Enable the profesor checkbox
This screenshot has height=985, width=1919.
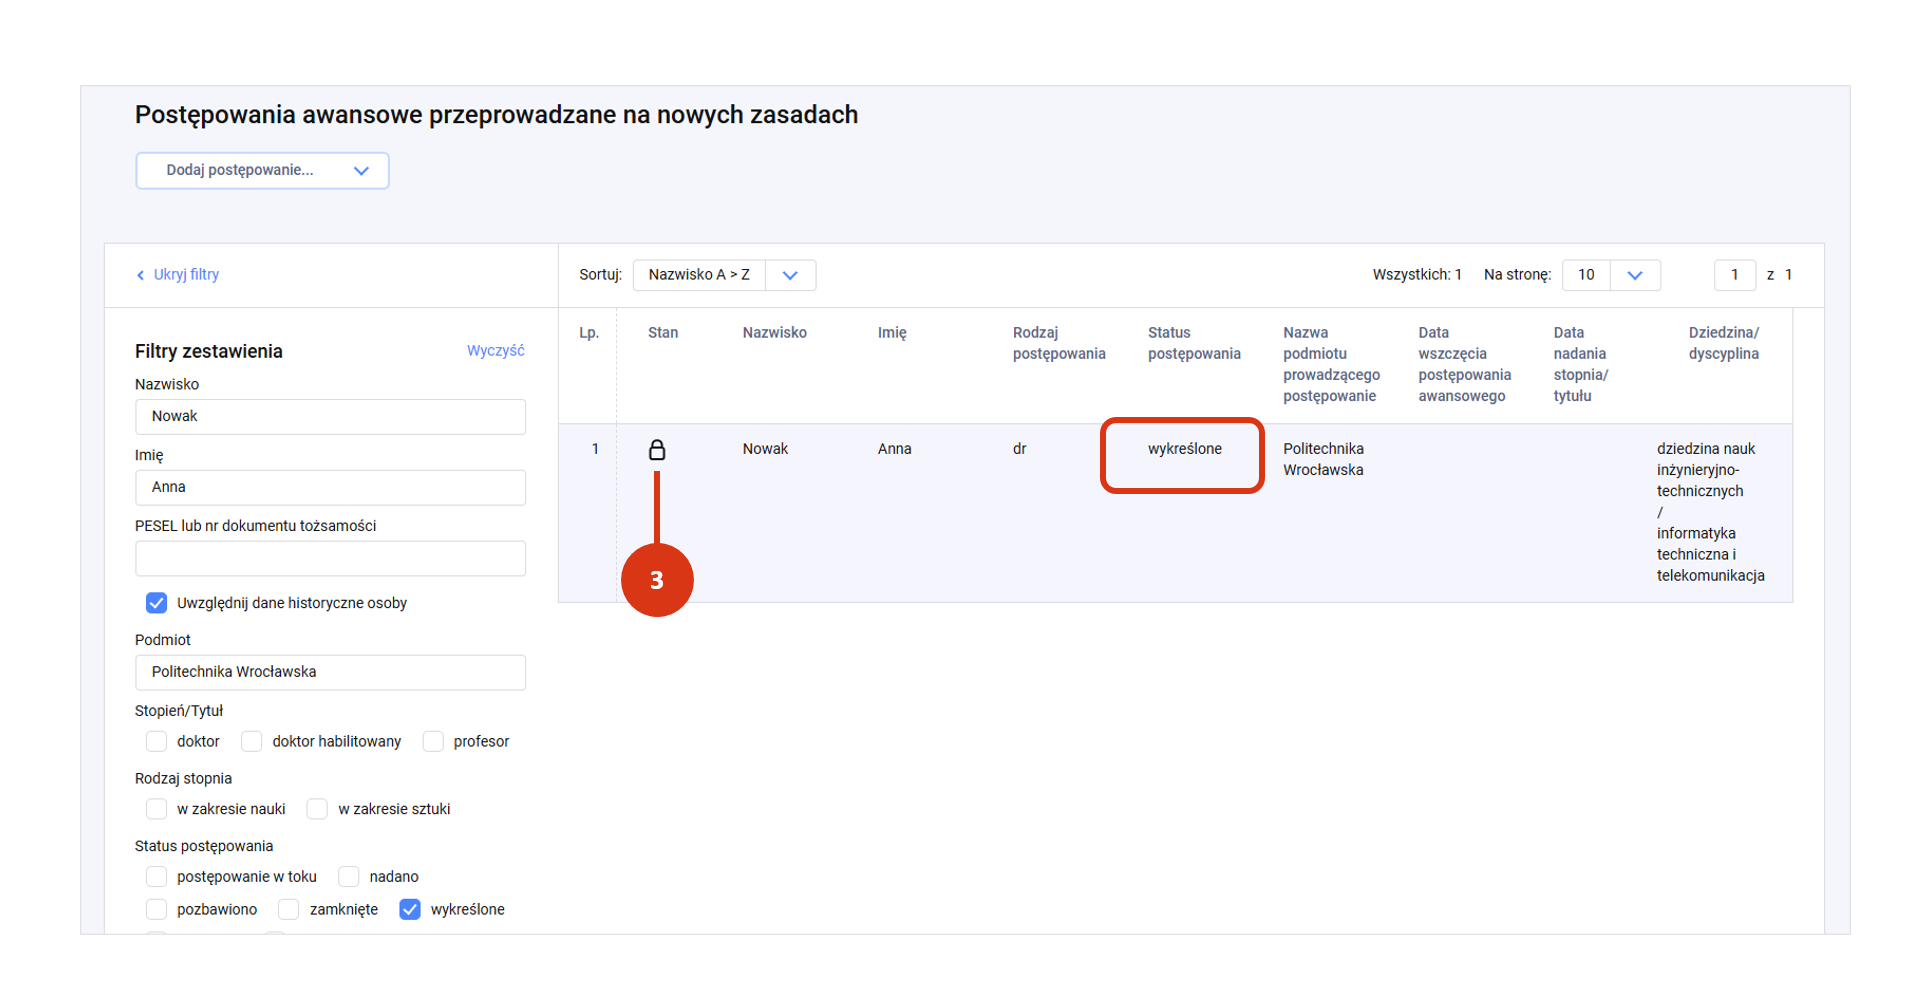(433, 741)
